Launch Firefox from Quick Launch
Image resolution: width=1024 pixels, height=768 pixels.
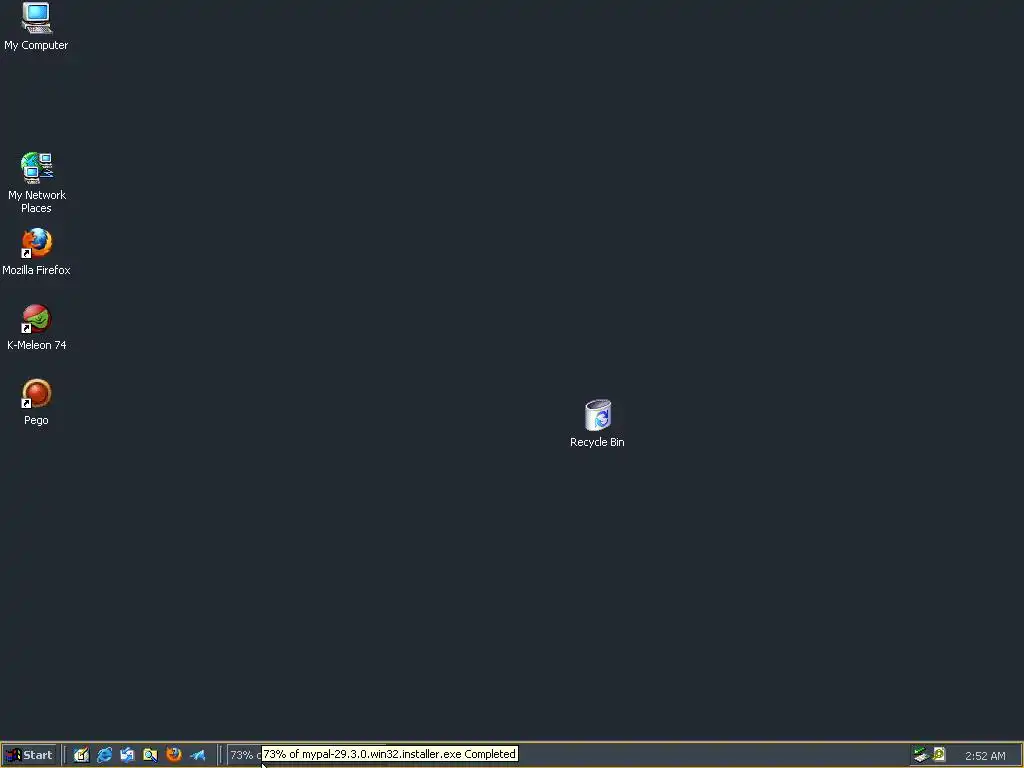pos(174,755)
